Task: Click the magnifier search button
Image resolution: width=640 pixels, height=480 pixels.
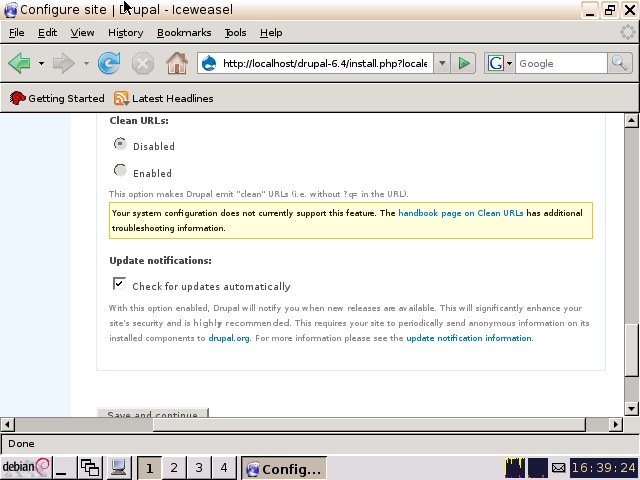Action: pyautogui.click(x=619, y=63)
